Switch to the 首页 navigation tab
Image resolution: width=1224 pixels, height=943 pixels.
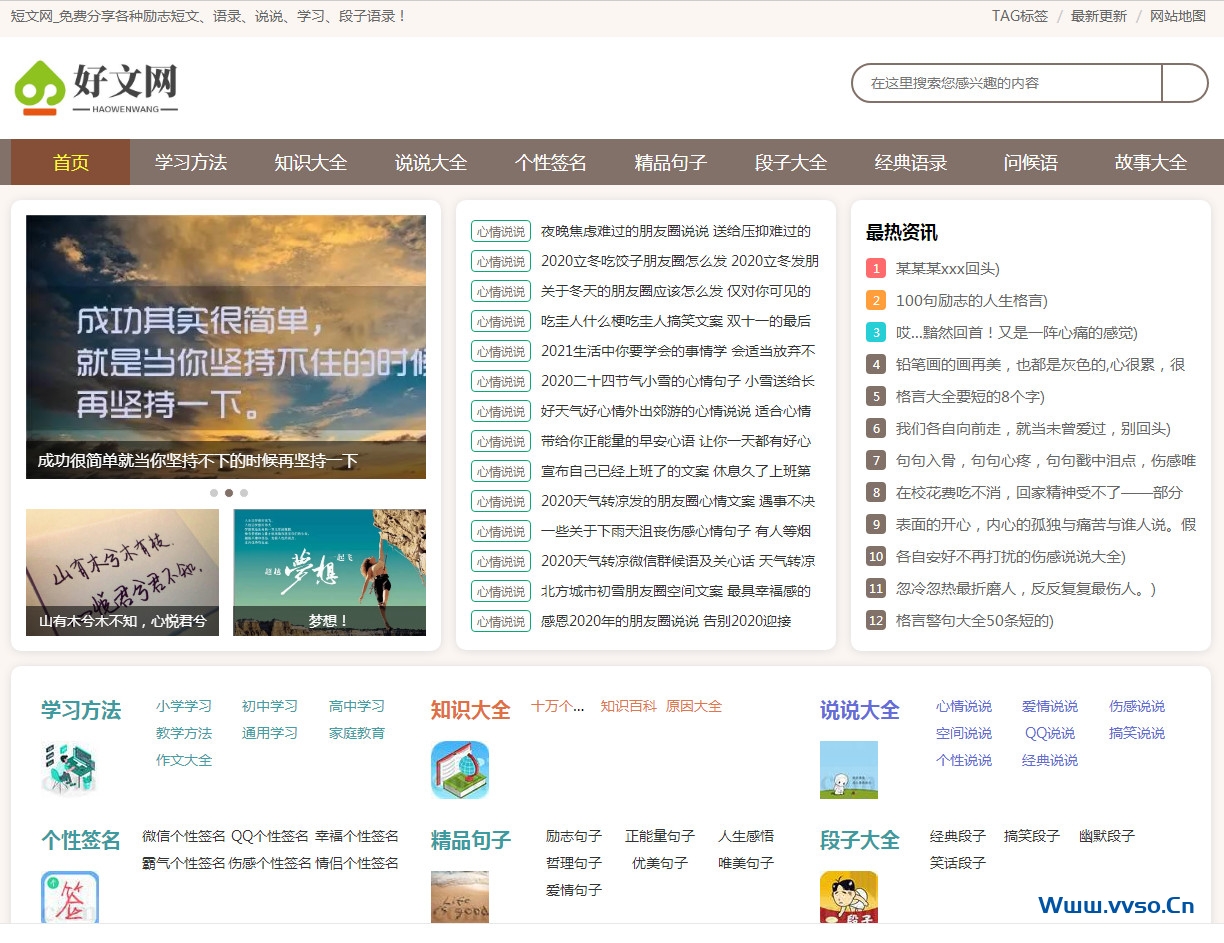point(68,162)
